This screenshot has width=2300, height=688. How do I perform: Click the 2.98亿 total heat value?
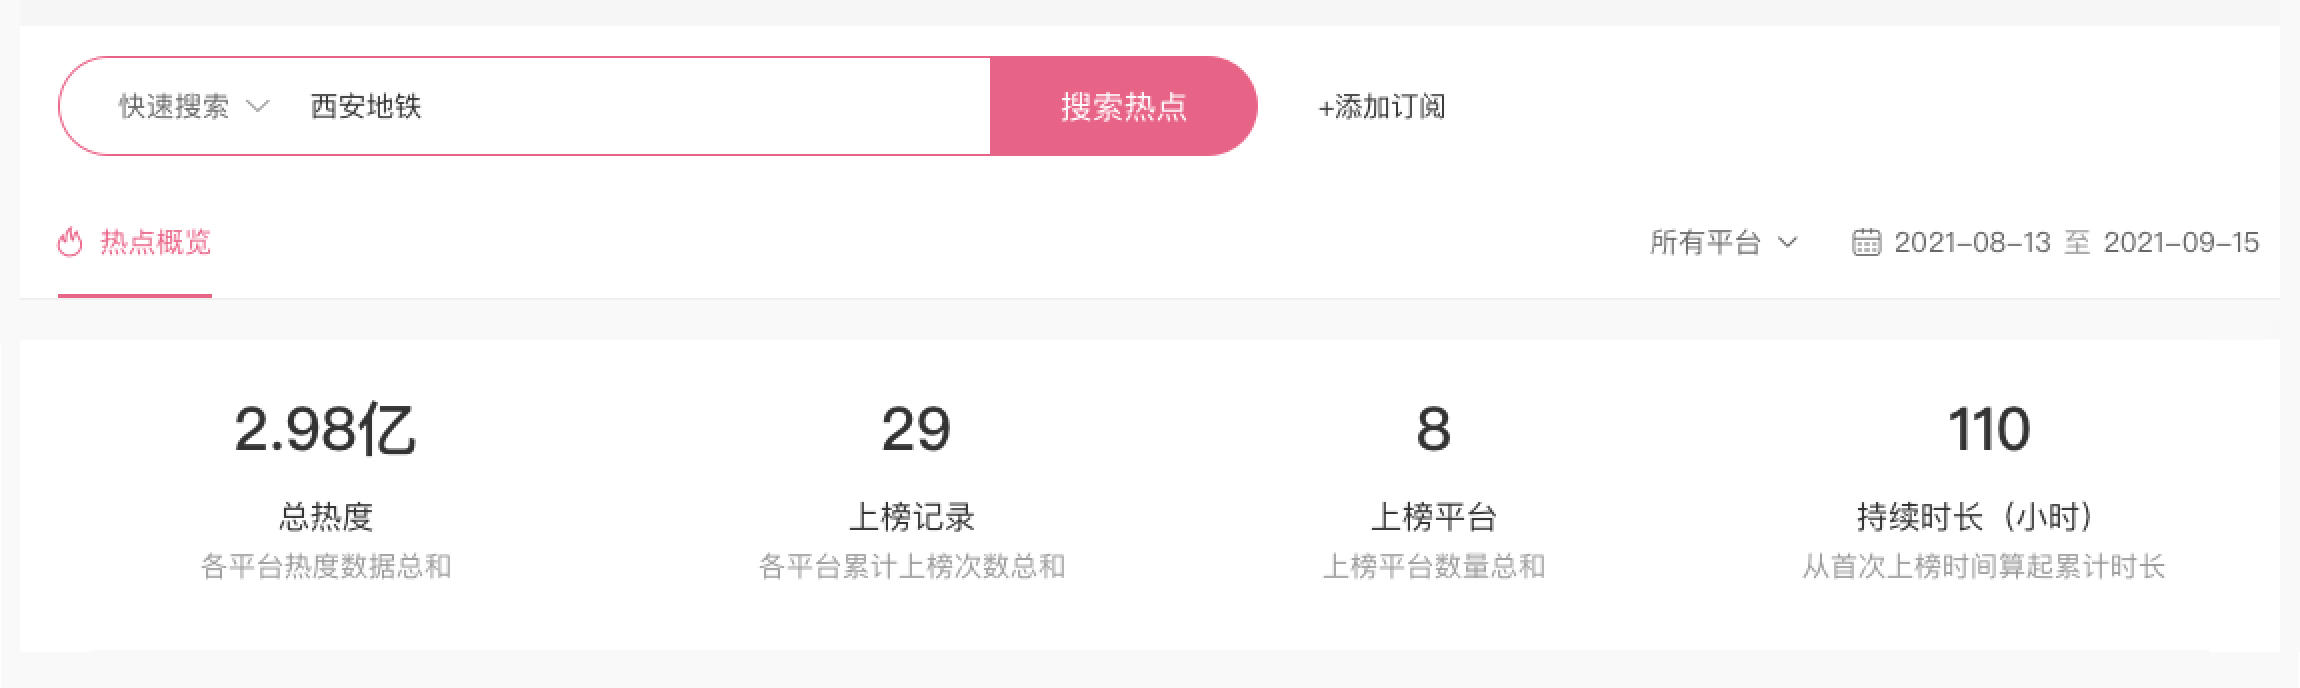325,430
